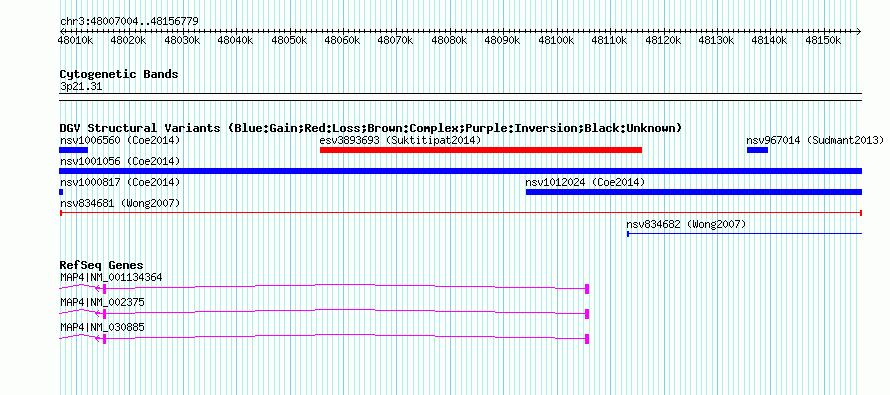Viewport: 890px width, 395px height.
Task: Click the 48120k ruler tick label
Action: (664, 40)
